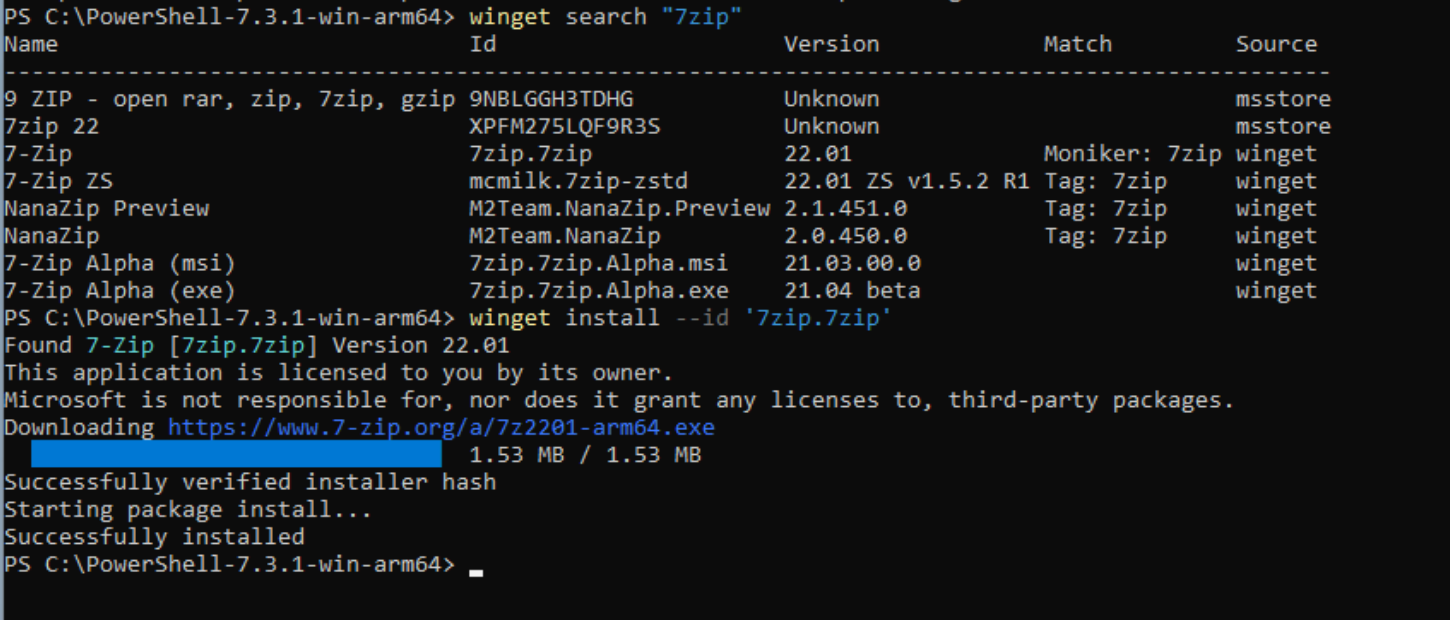Viewport: 1450px width, 620px height.
Task: Click the 'Version' column header
Action: click(x=832, y=44)
